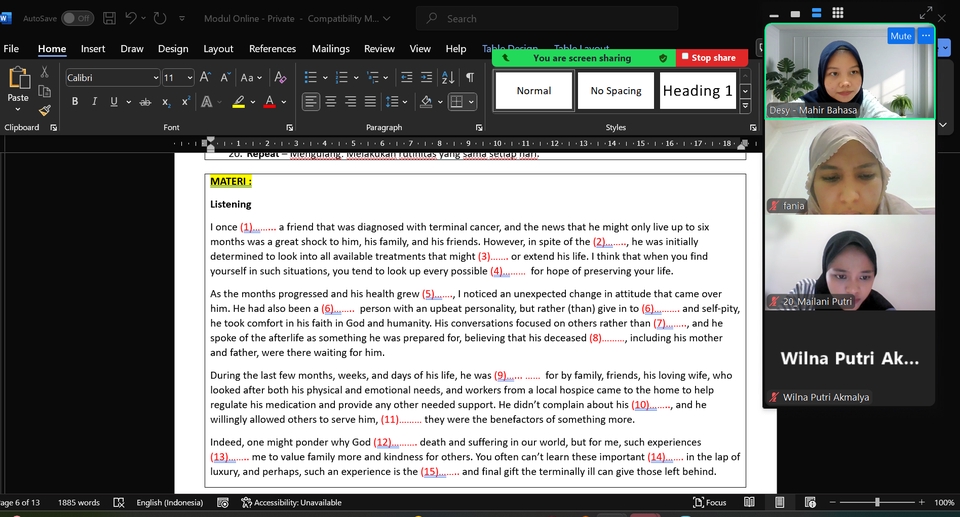Image resolution: width=960 pixels, height=517 pixels.
Task: Align text left
Action: 311,102
